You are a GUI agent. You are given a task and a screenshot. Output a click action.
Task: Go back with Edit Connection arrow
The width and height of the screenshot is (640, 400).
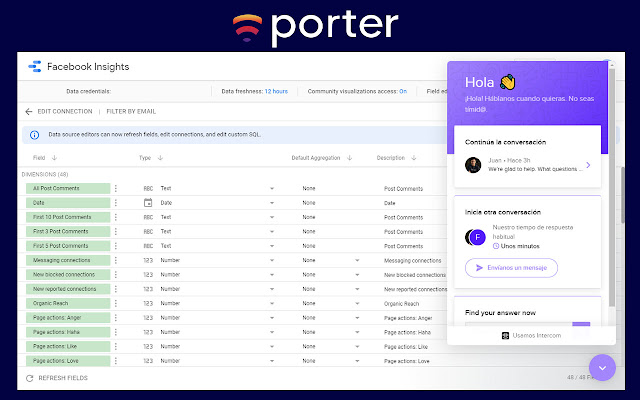pos(29,111)
